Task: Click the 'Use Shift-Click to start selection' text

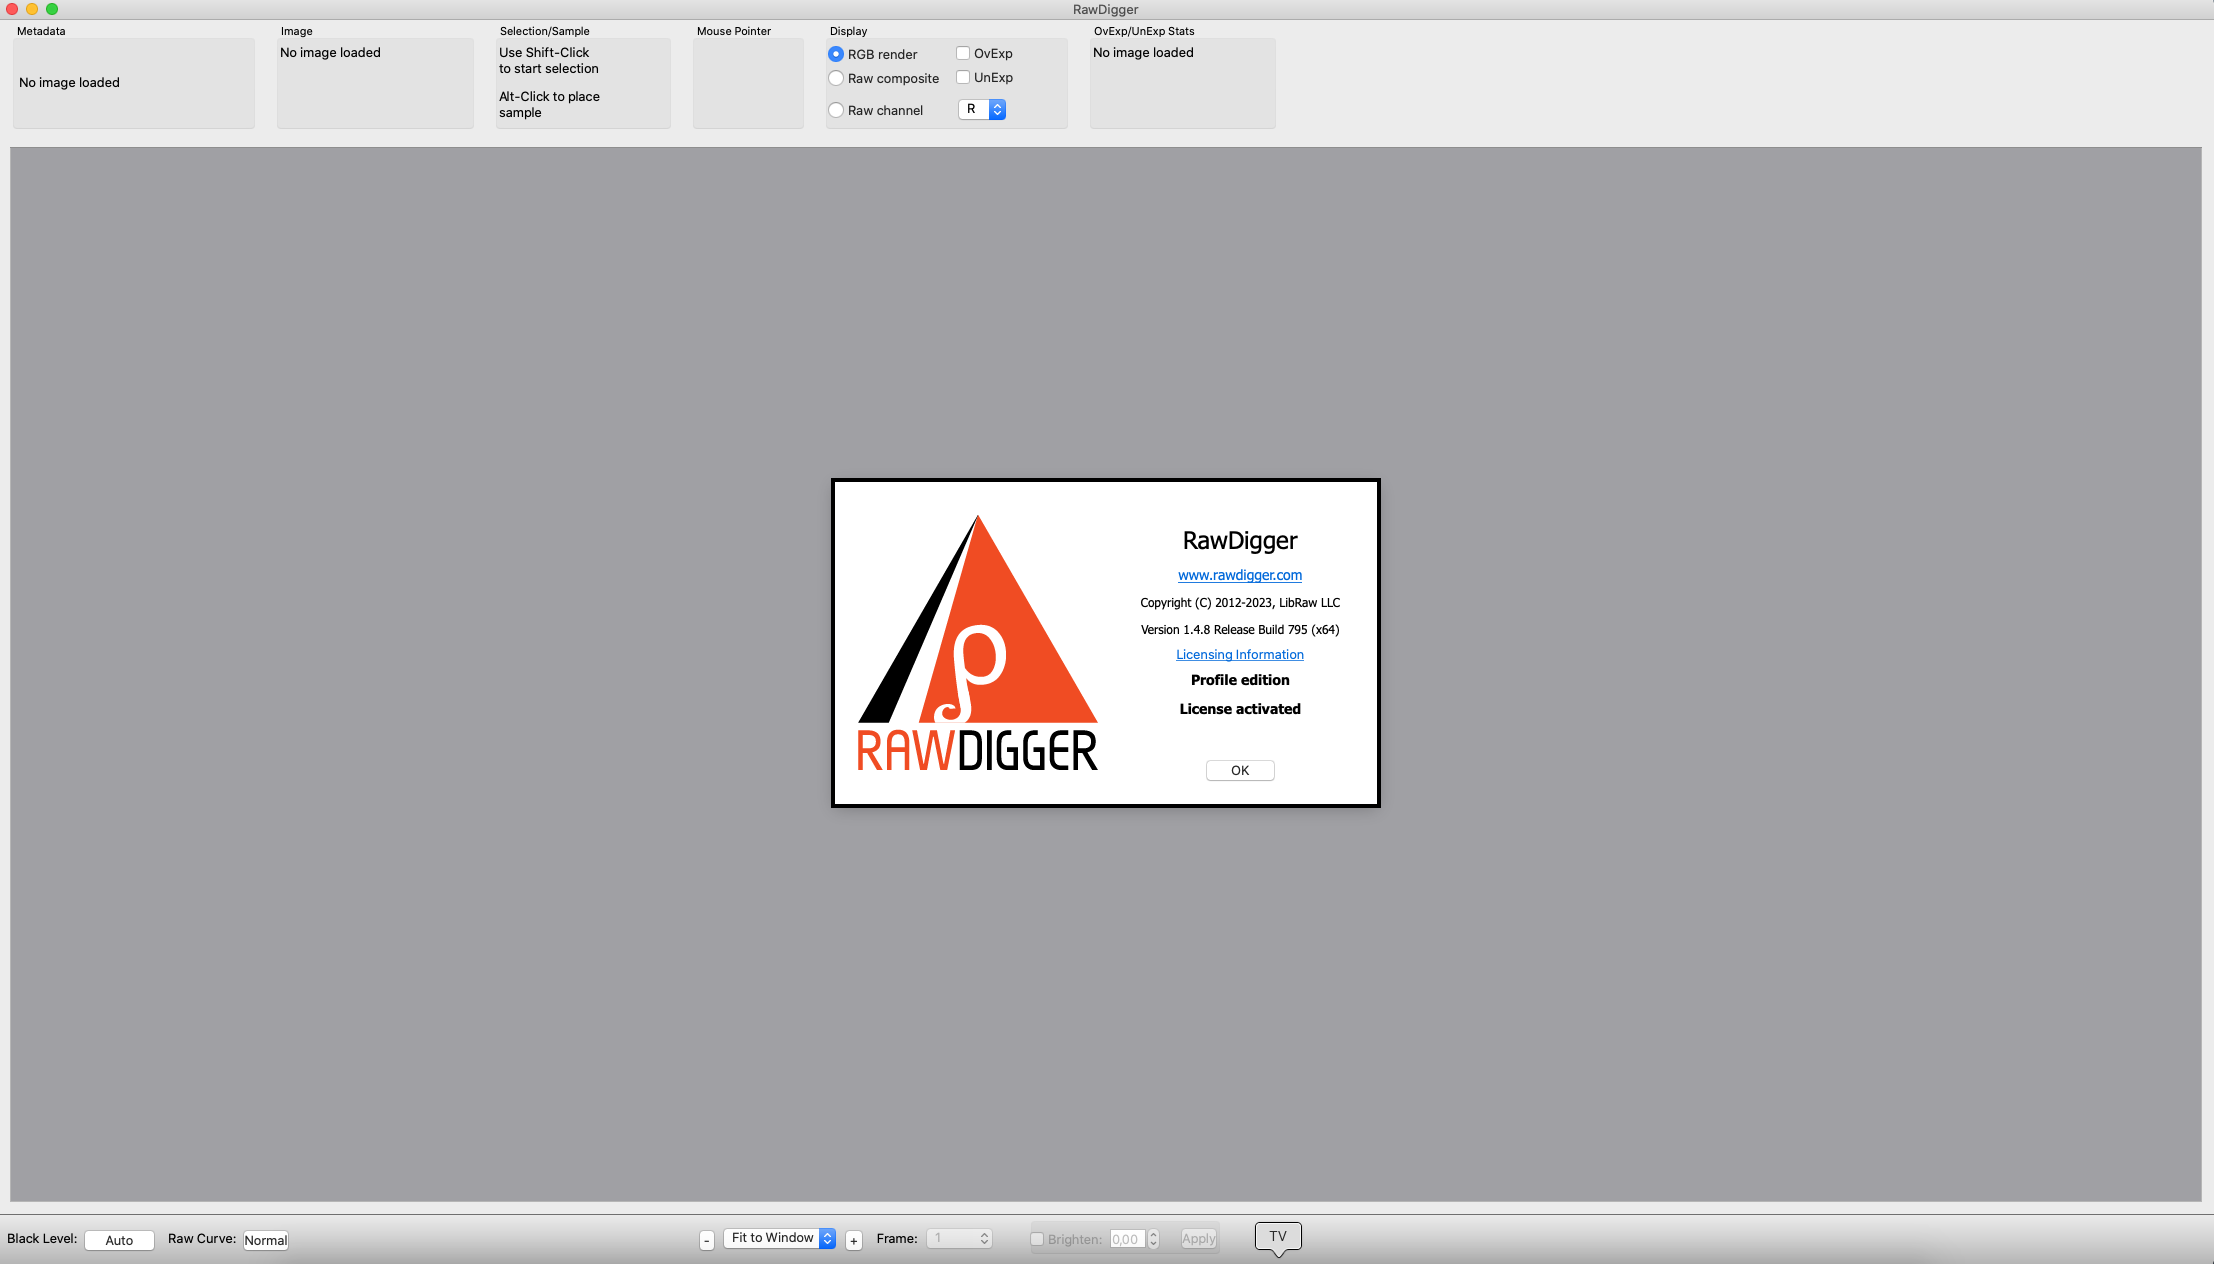Action: [549, 60]
